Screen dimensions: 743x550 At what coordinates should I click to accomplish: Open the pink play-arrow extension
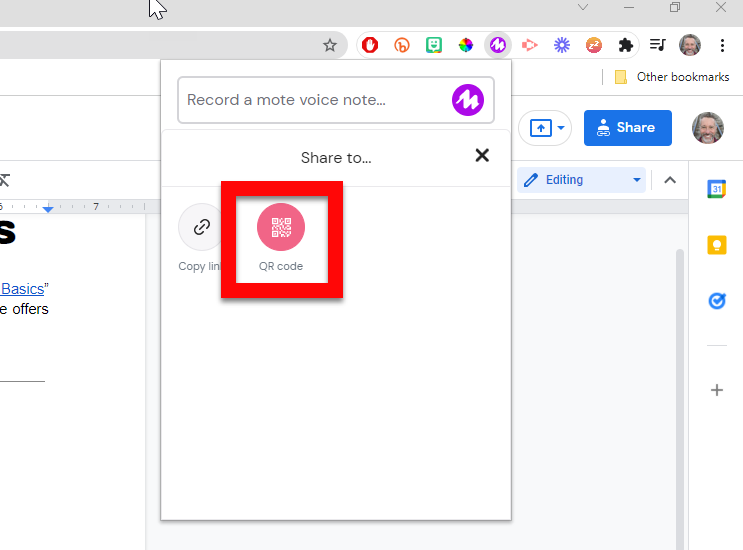tap(529, 45)
